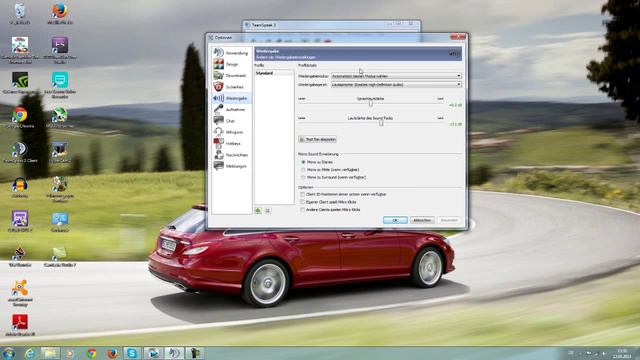The image size is (640, 360).
Task: Click the Abbrechen button
Action: click(422, 220)
